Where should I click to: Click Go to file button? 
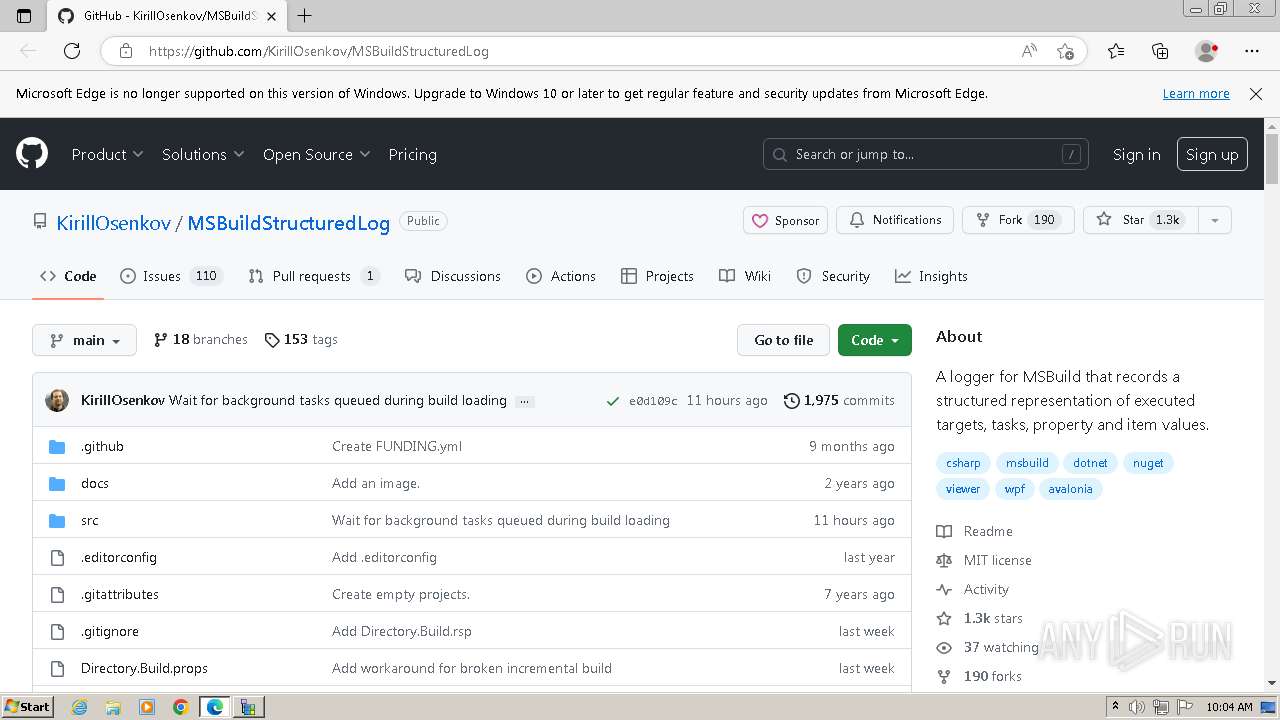tap(784, 340)
